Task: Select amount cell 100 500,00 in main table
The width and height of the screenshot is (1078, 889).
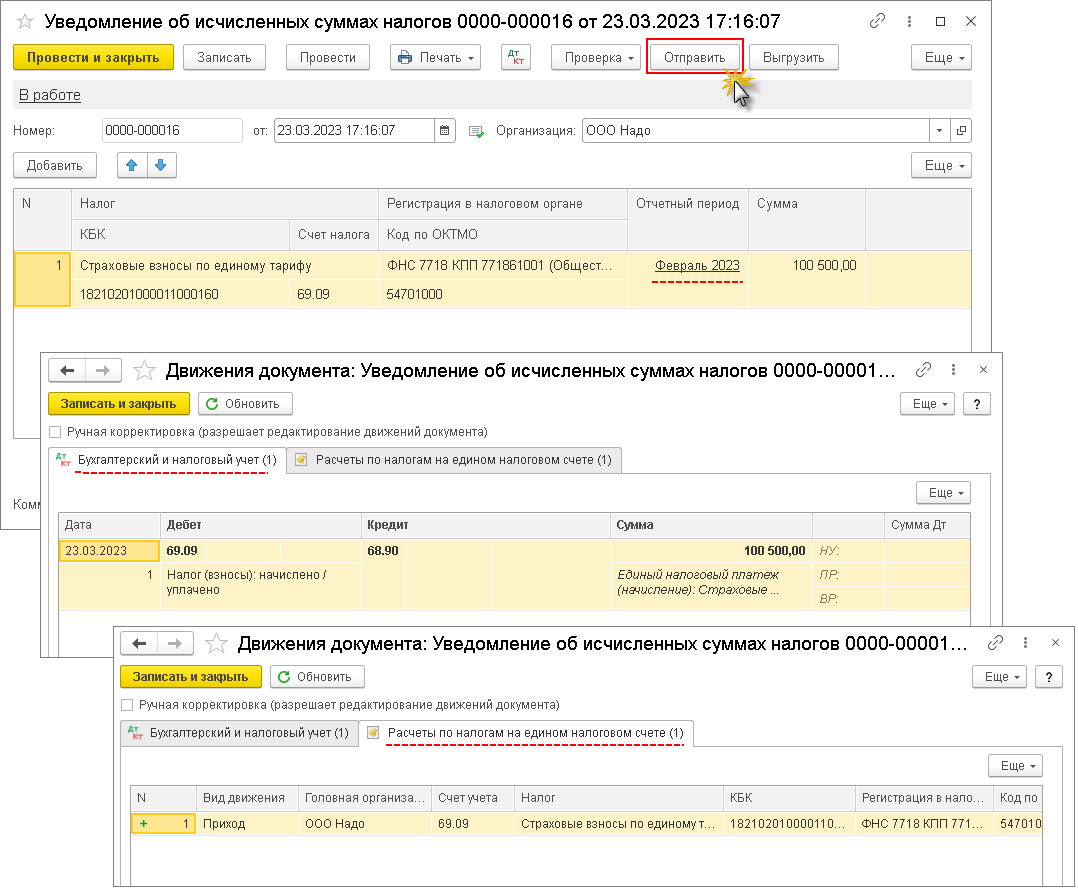Action: 806,265
